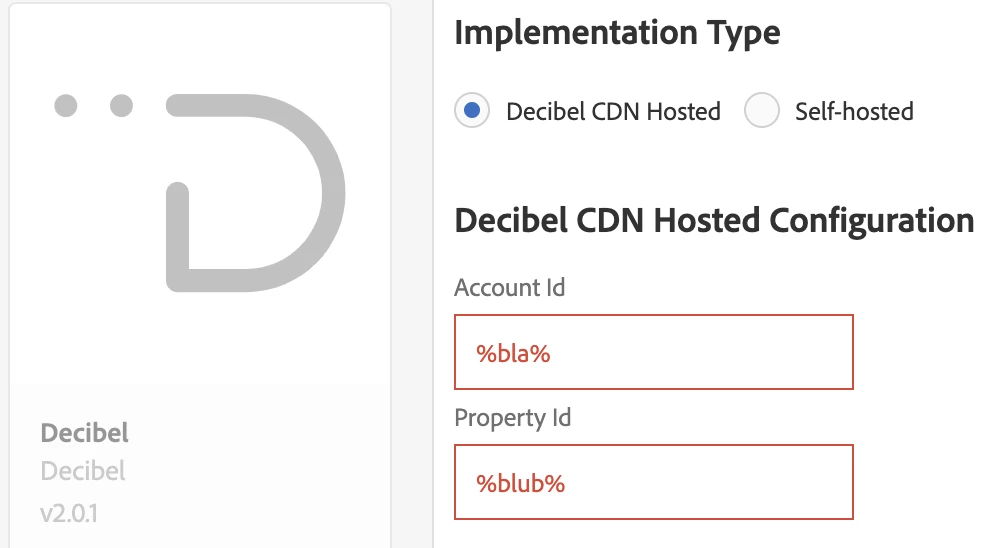Viewport: 998px width, 548px height.
Task: Click the Account Id label
Action: 509,288
